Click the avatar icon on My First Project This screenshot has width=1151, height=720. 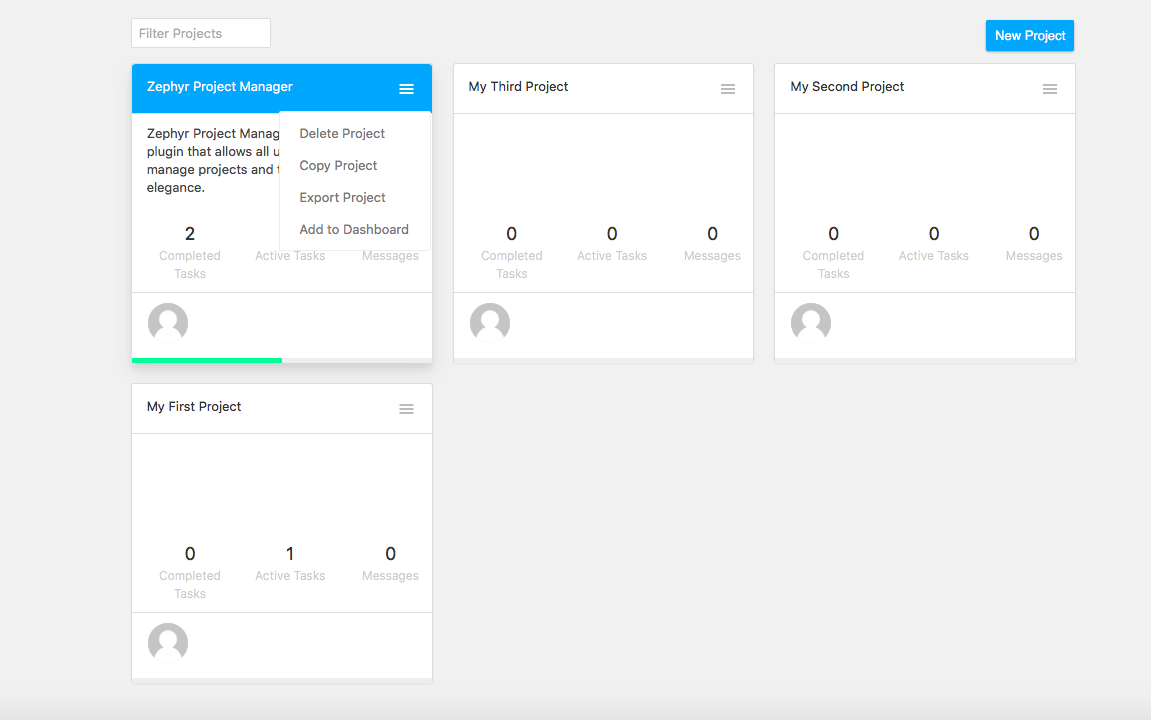pyautogui.click(x=167, y=643)
